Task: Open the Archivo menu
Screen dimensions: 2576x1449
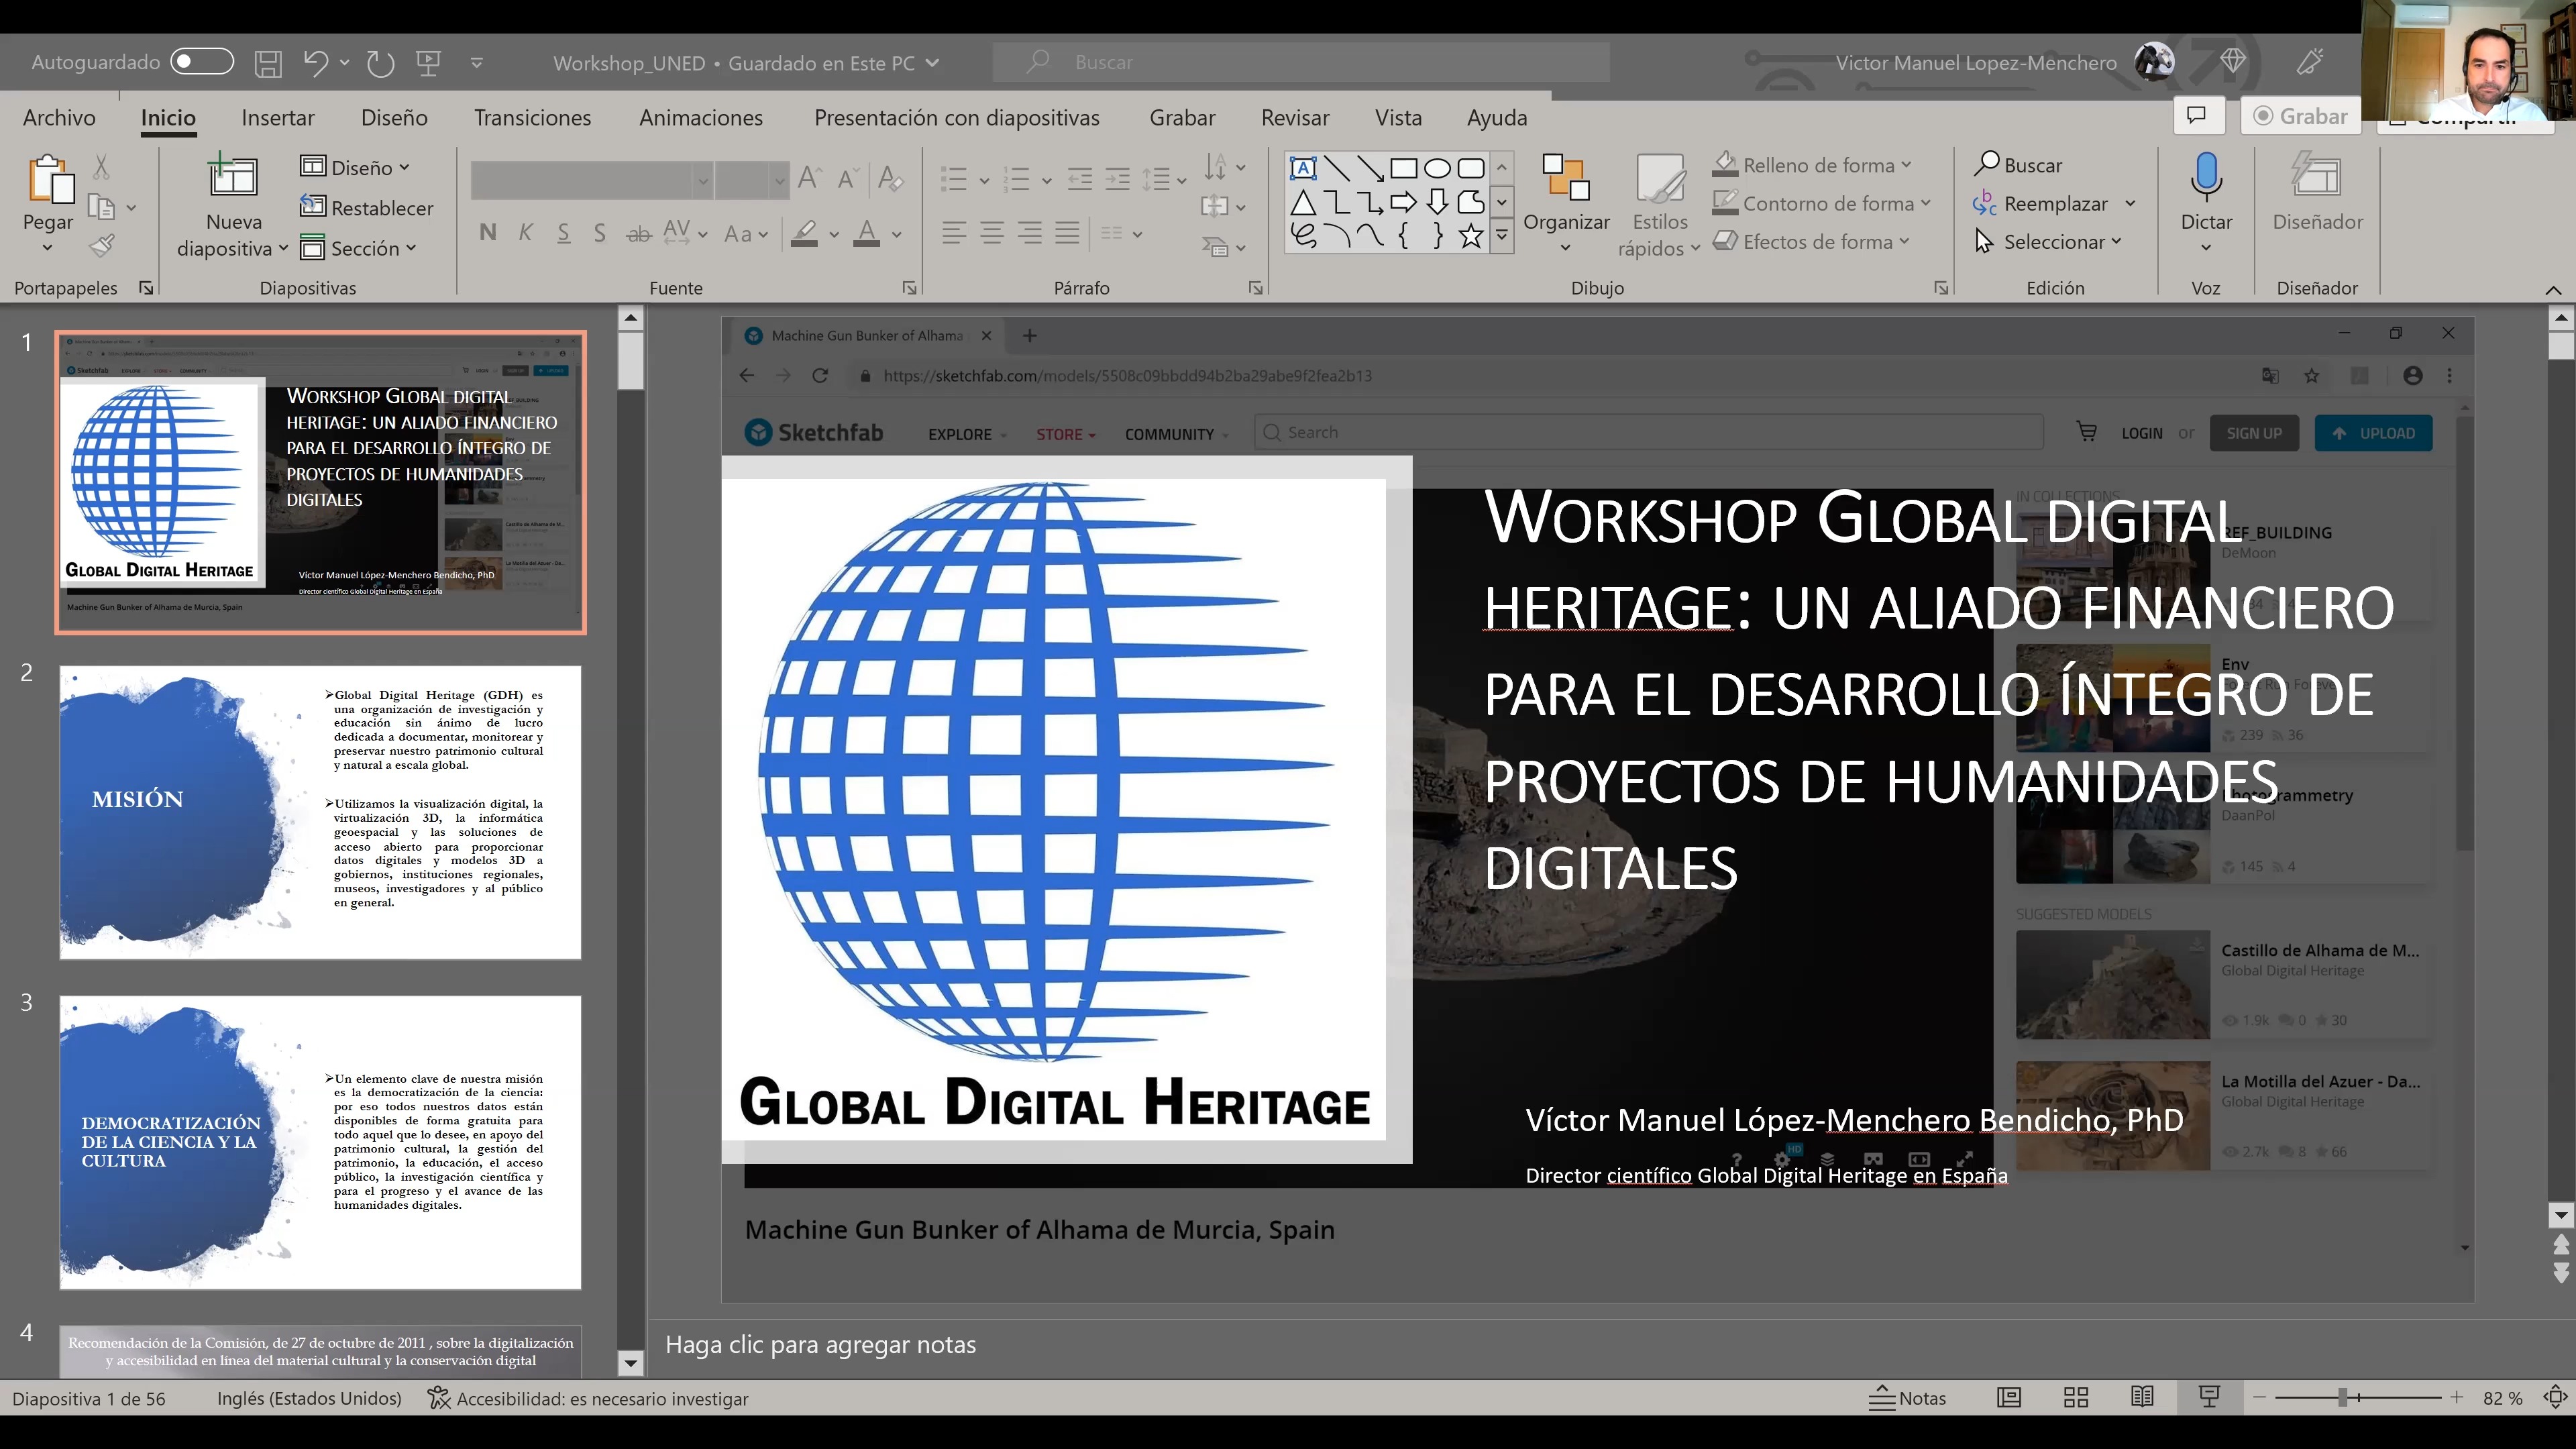Action: [59, 118]
